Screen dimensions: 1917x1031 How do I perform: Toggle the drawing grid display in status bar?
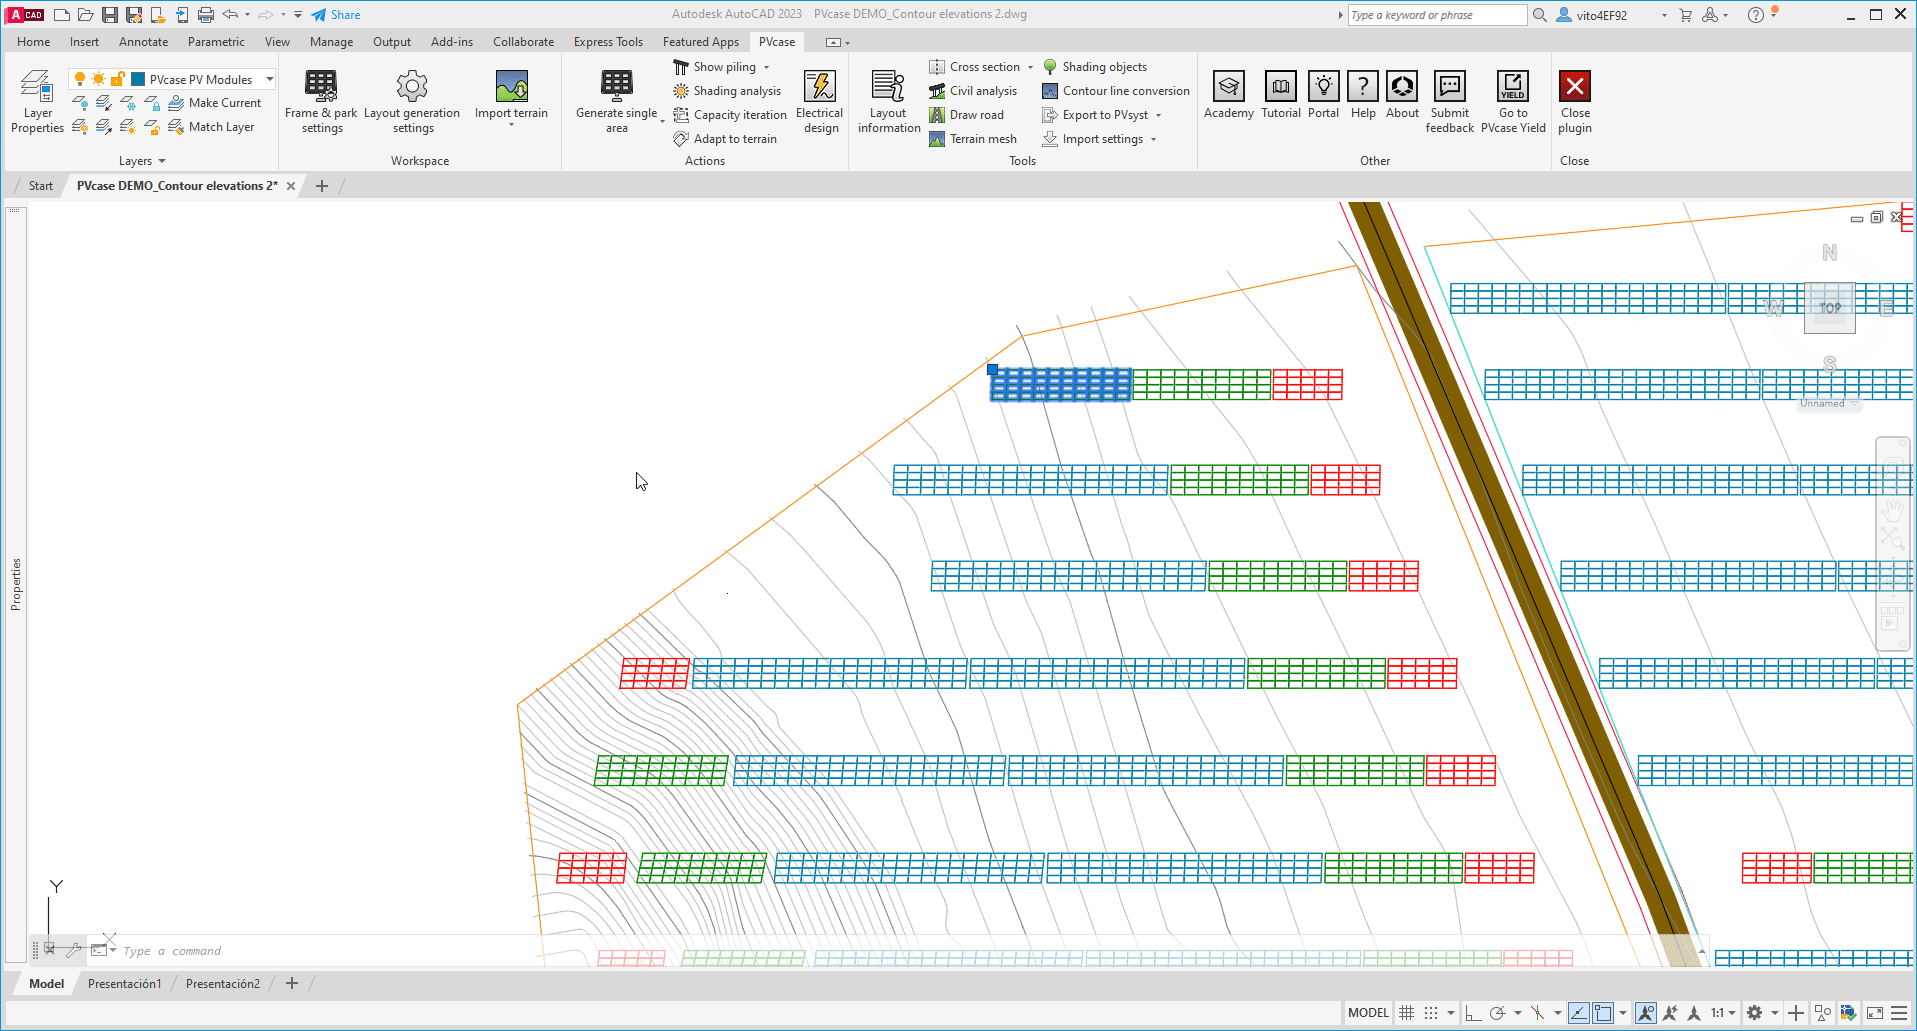pos(1406,1013)
